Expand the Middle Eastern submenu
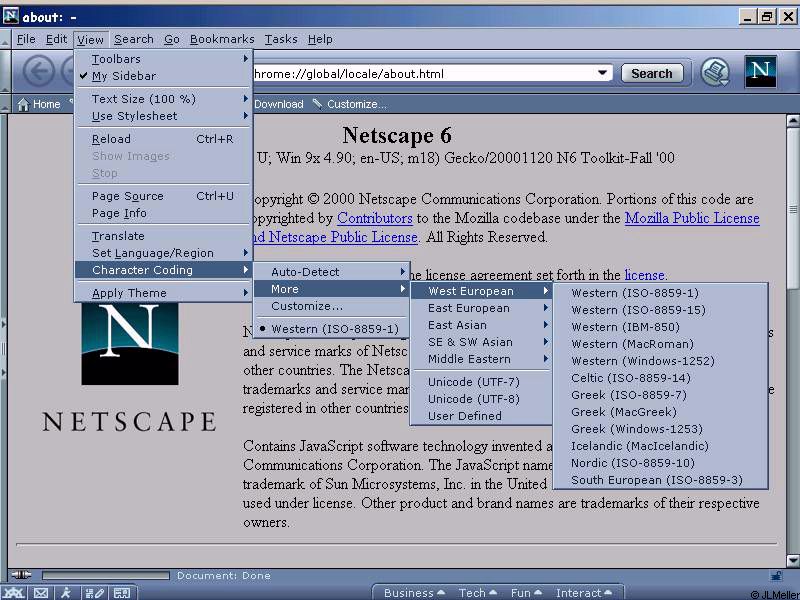The width and height of the screenshot is (800, 600). tap(481, 359)
